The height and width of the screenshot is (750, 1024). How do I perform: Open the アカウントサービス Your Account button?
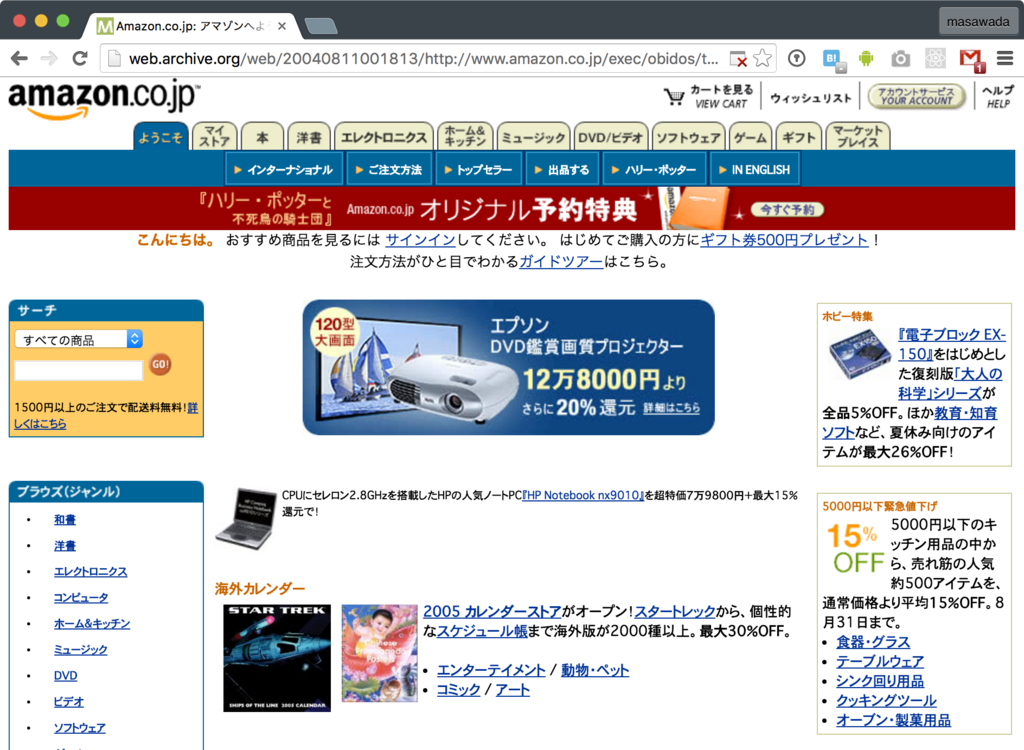tap(916, 96)
